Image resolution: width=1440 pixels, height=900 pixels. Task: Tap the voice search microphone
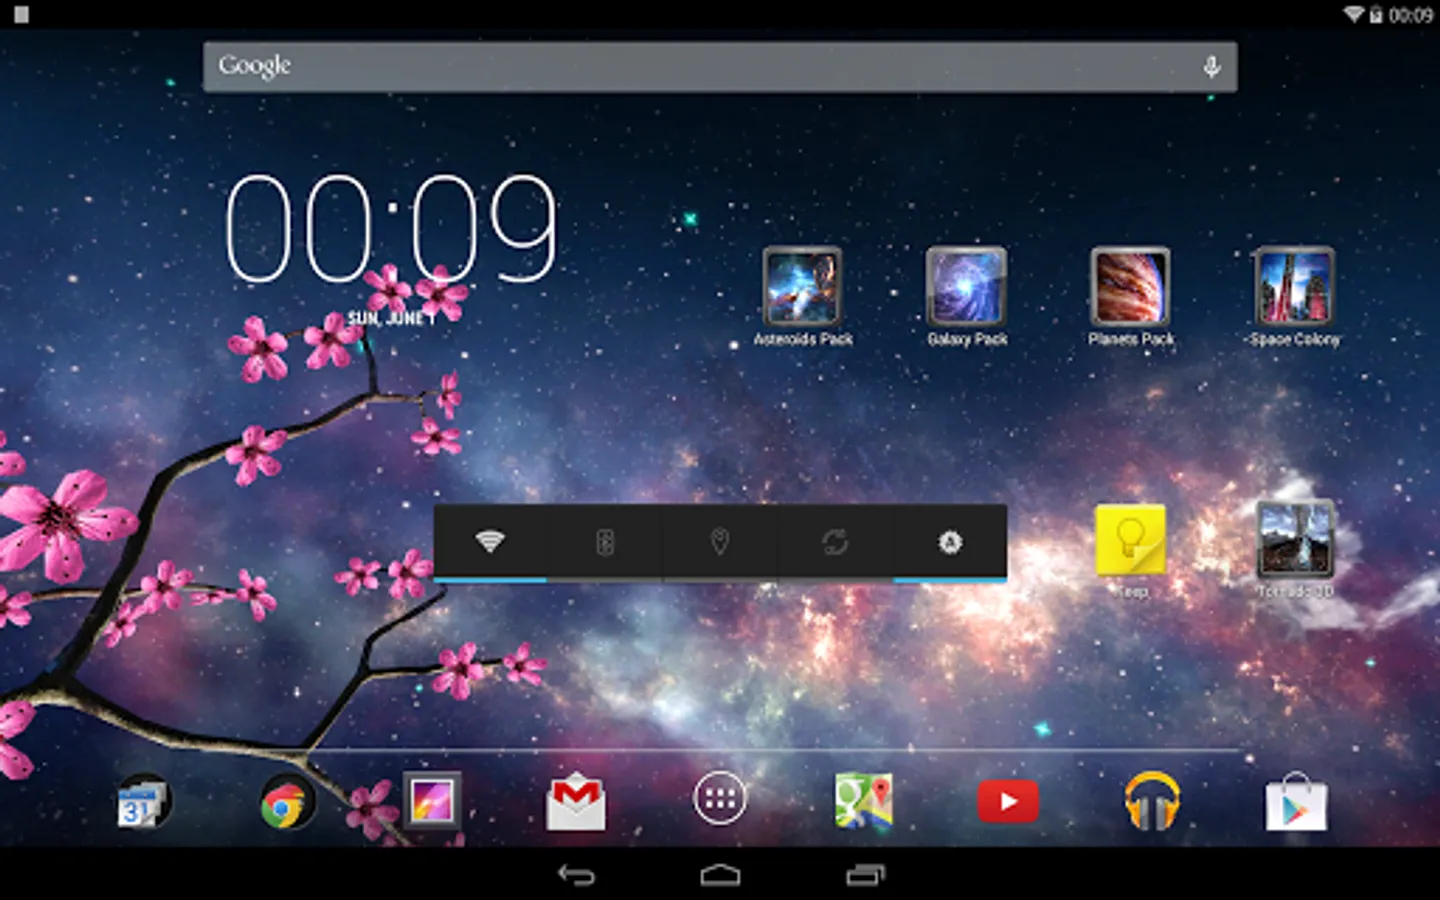click(x=1211, y=67)
